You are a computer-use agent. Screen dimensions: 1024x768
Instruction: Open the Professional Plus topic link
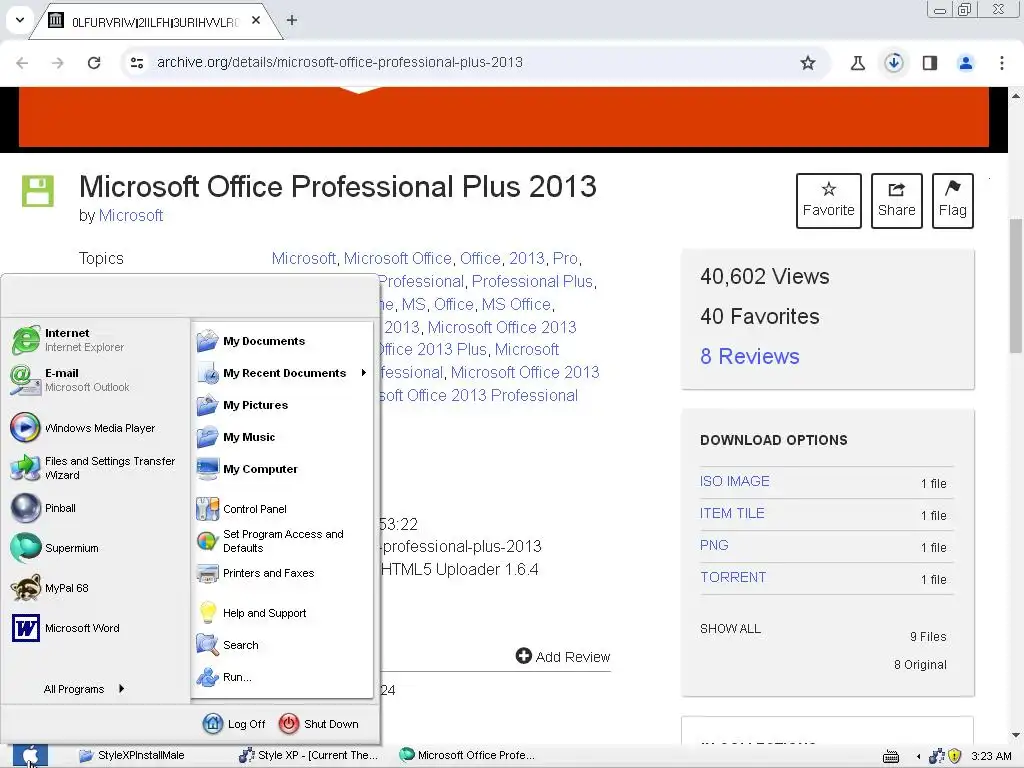point(532,281)
